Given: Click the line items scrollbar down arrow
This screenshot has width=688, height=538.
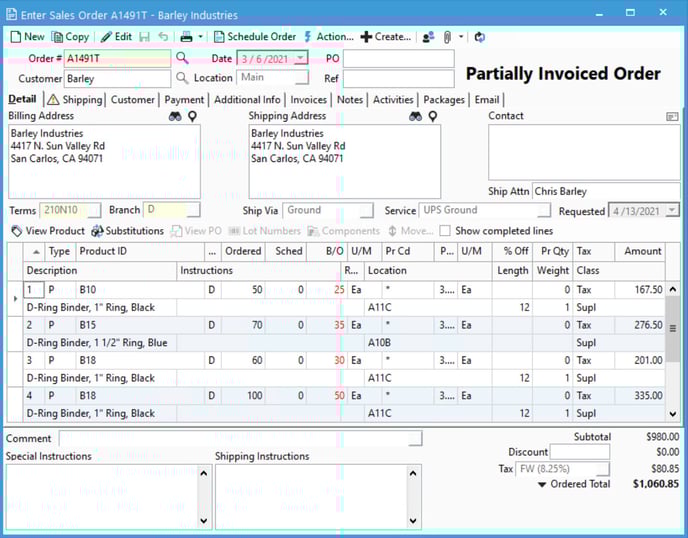Looking at the screenshot, I should pyautogui.click(x=673, y=414).
